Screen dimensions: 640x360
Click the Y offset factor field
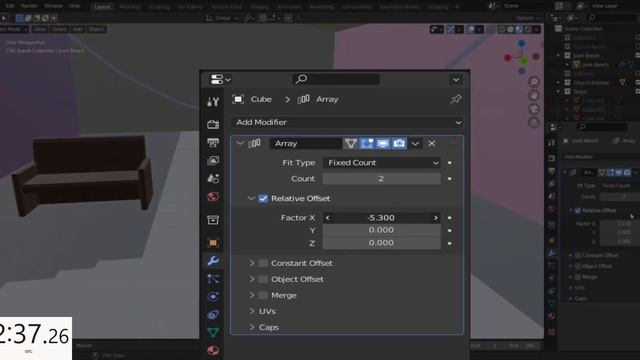(382, 230)
